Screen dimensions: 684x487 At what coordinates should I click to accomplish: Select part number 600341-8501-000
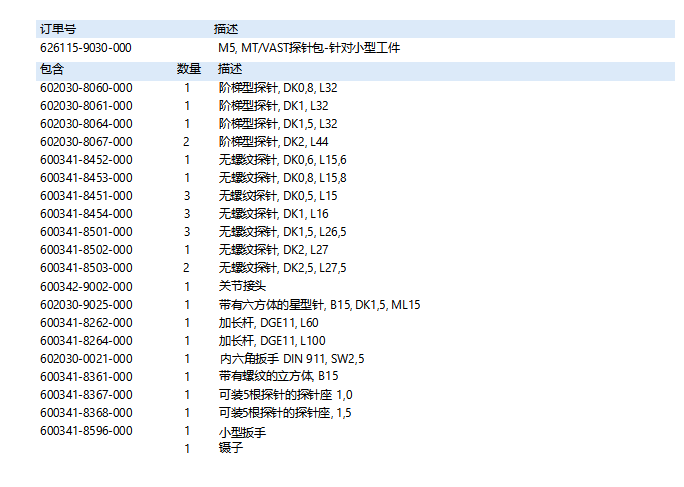pos(86,231)
